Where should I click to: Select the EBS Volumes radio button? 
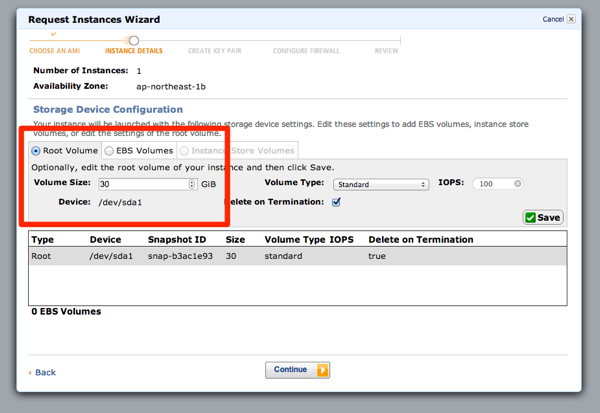pyautogui.click(x=109, y=151)
